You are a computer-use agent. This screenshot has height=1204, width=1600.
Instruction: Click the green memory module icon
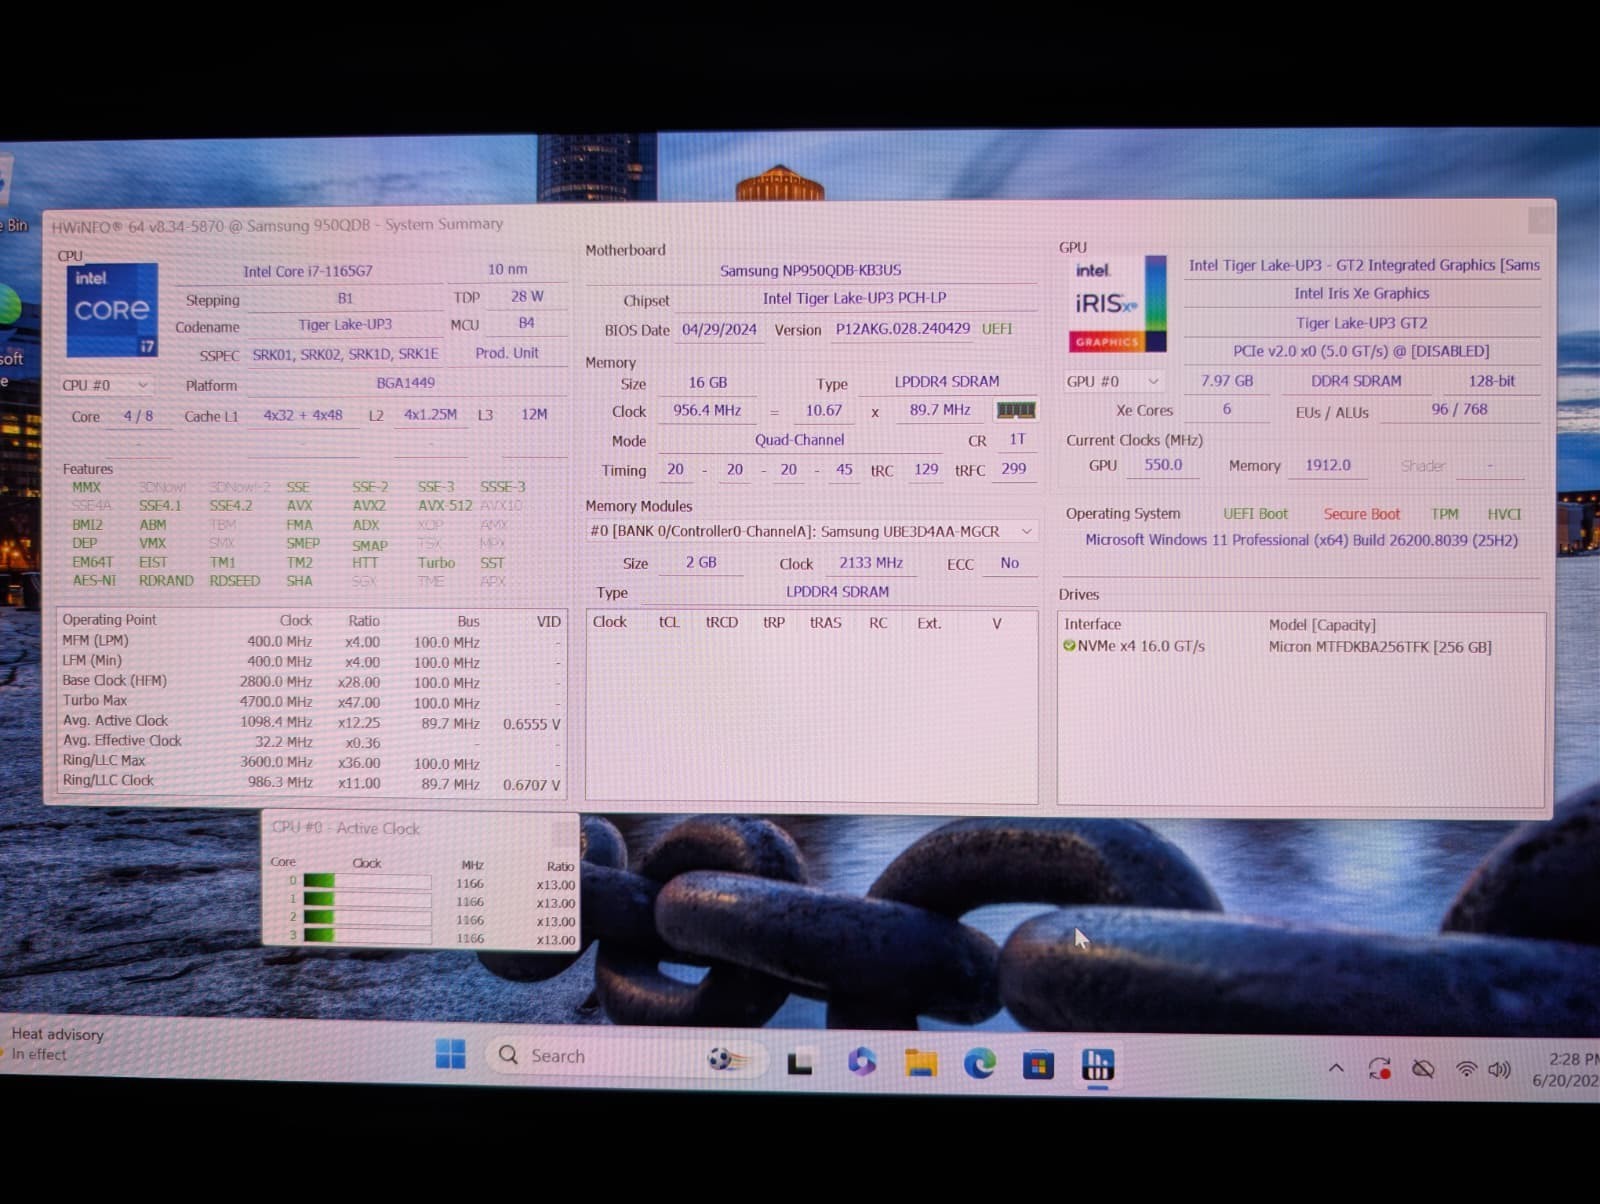[1015, 410]
